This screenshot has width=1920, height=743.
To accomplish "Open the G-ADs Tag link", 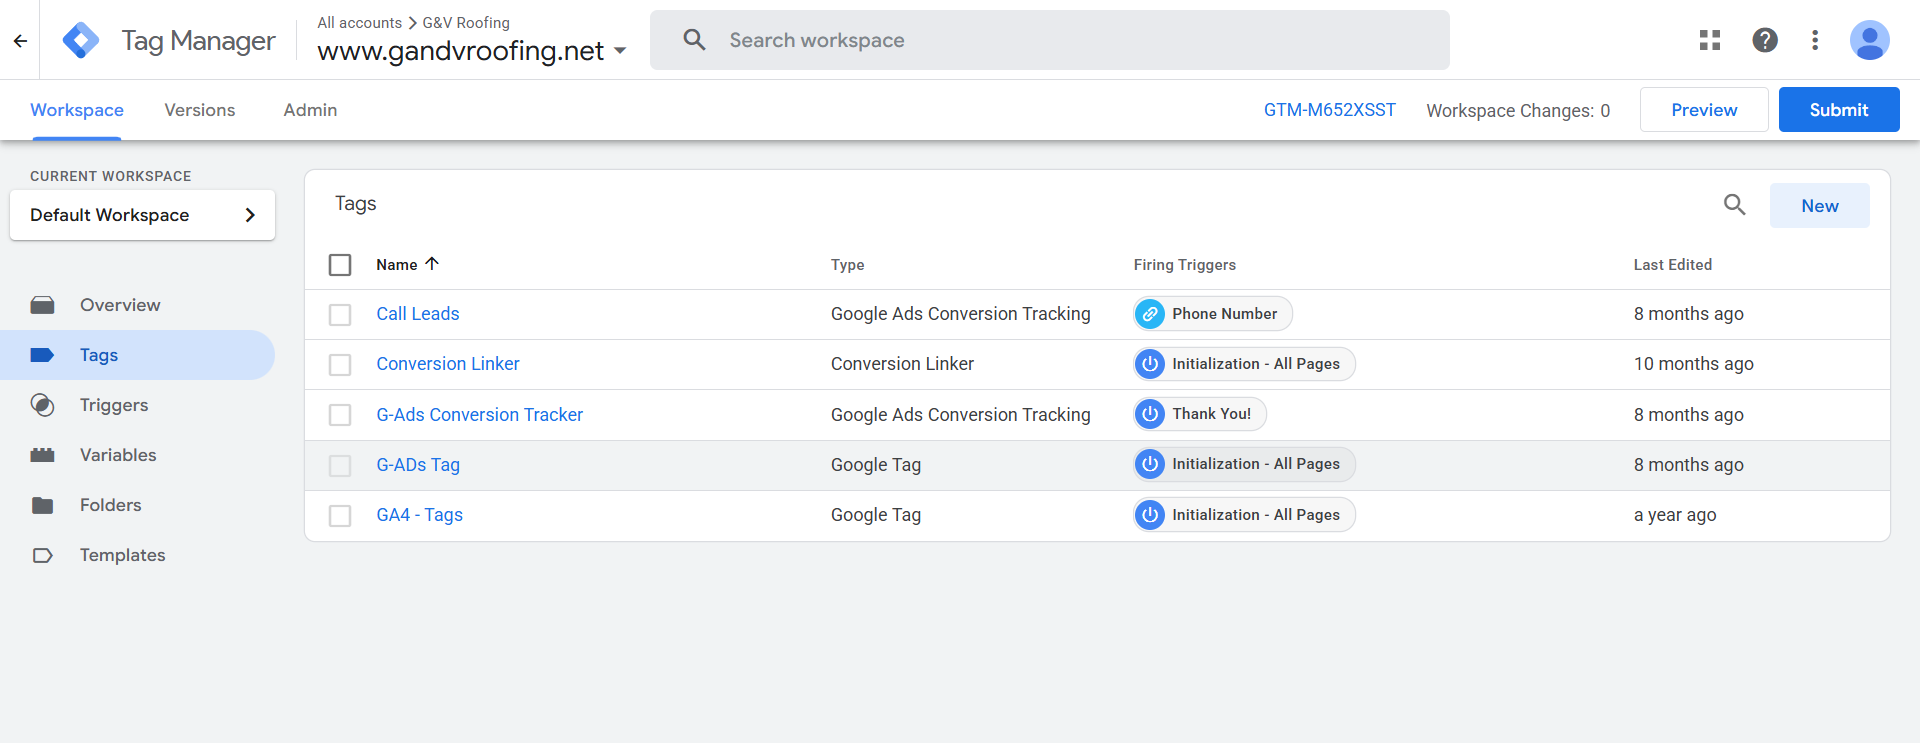I will pyautogui.click(x=418, y=465).
